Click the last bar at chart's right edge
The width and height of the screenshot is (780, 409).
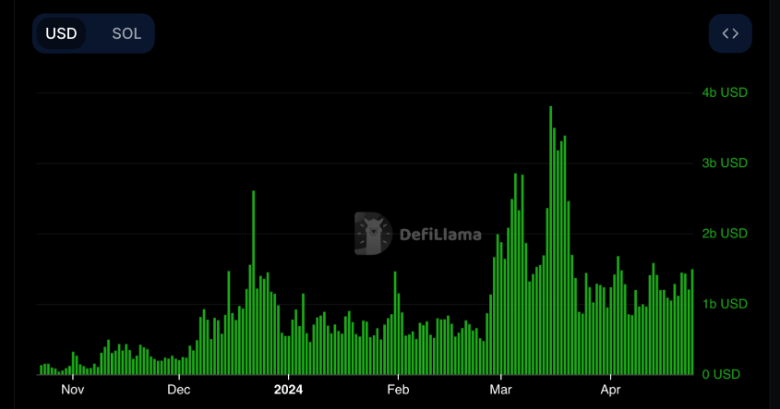pos(692,322)
